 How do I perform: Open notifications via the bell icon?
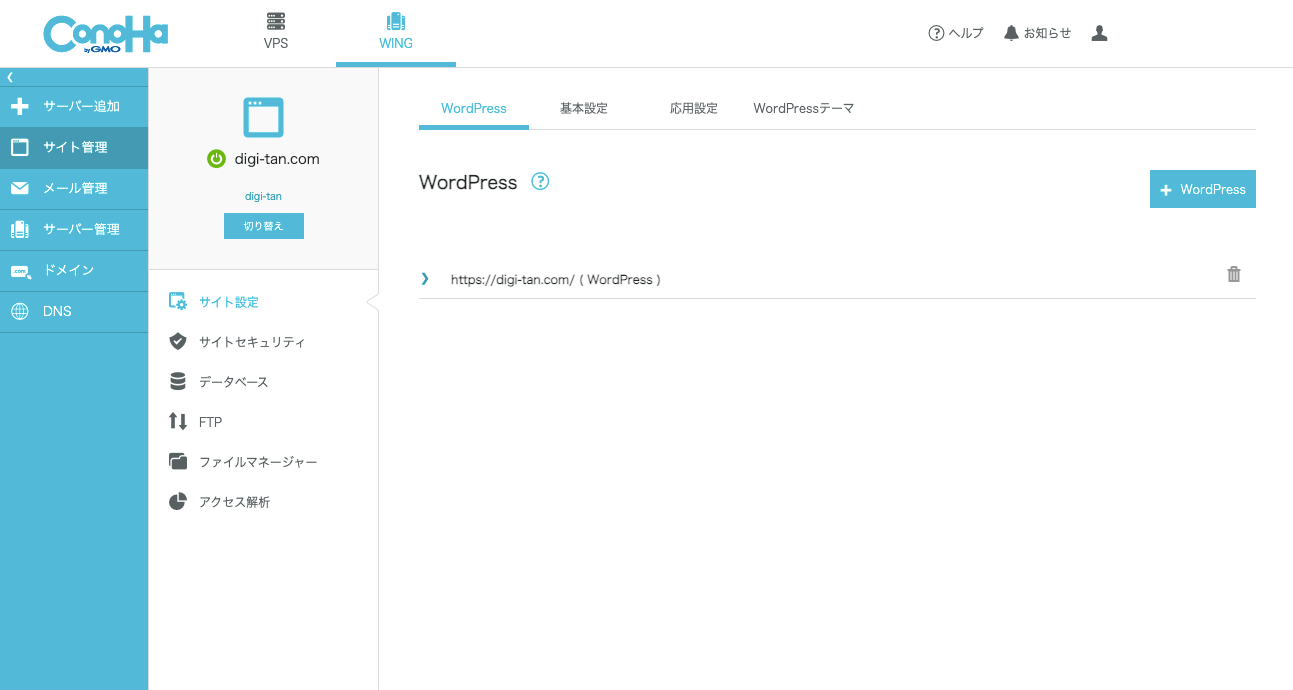pos(1037,33)
